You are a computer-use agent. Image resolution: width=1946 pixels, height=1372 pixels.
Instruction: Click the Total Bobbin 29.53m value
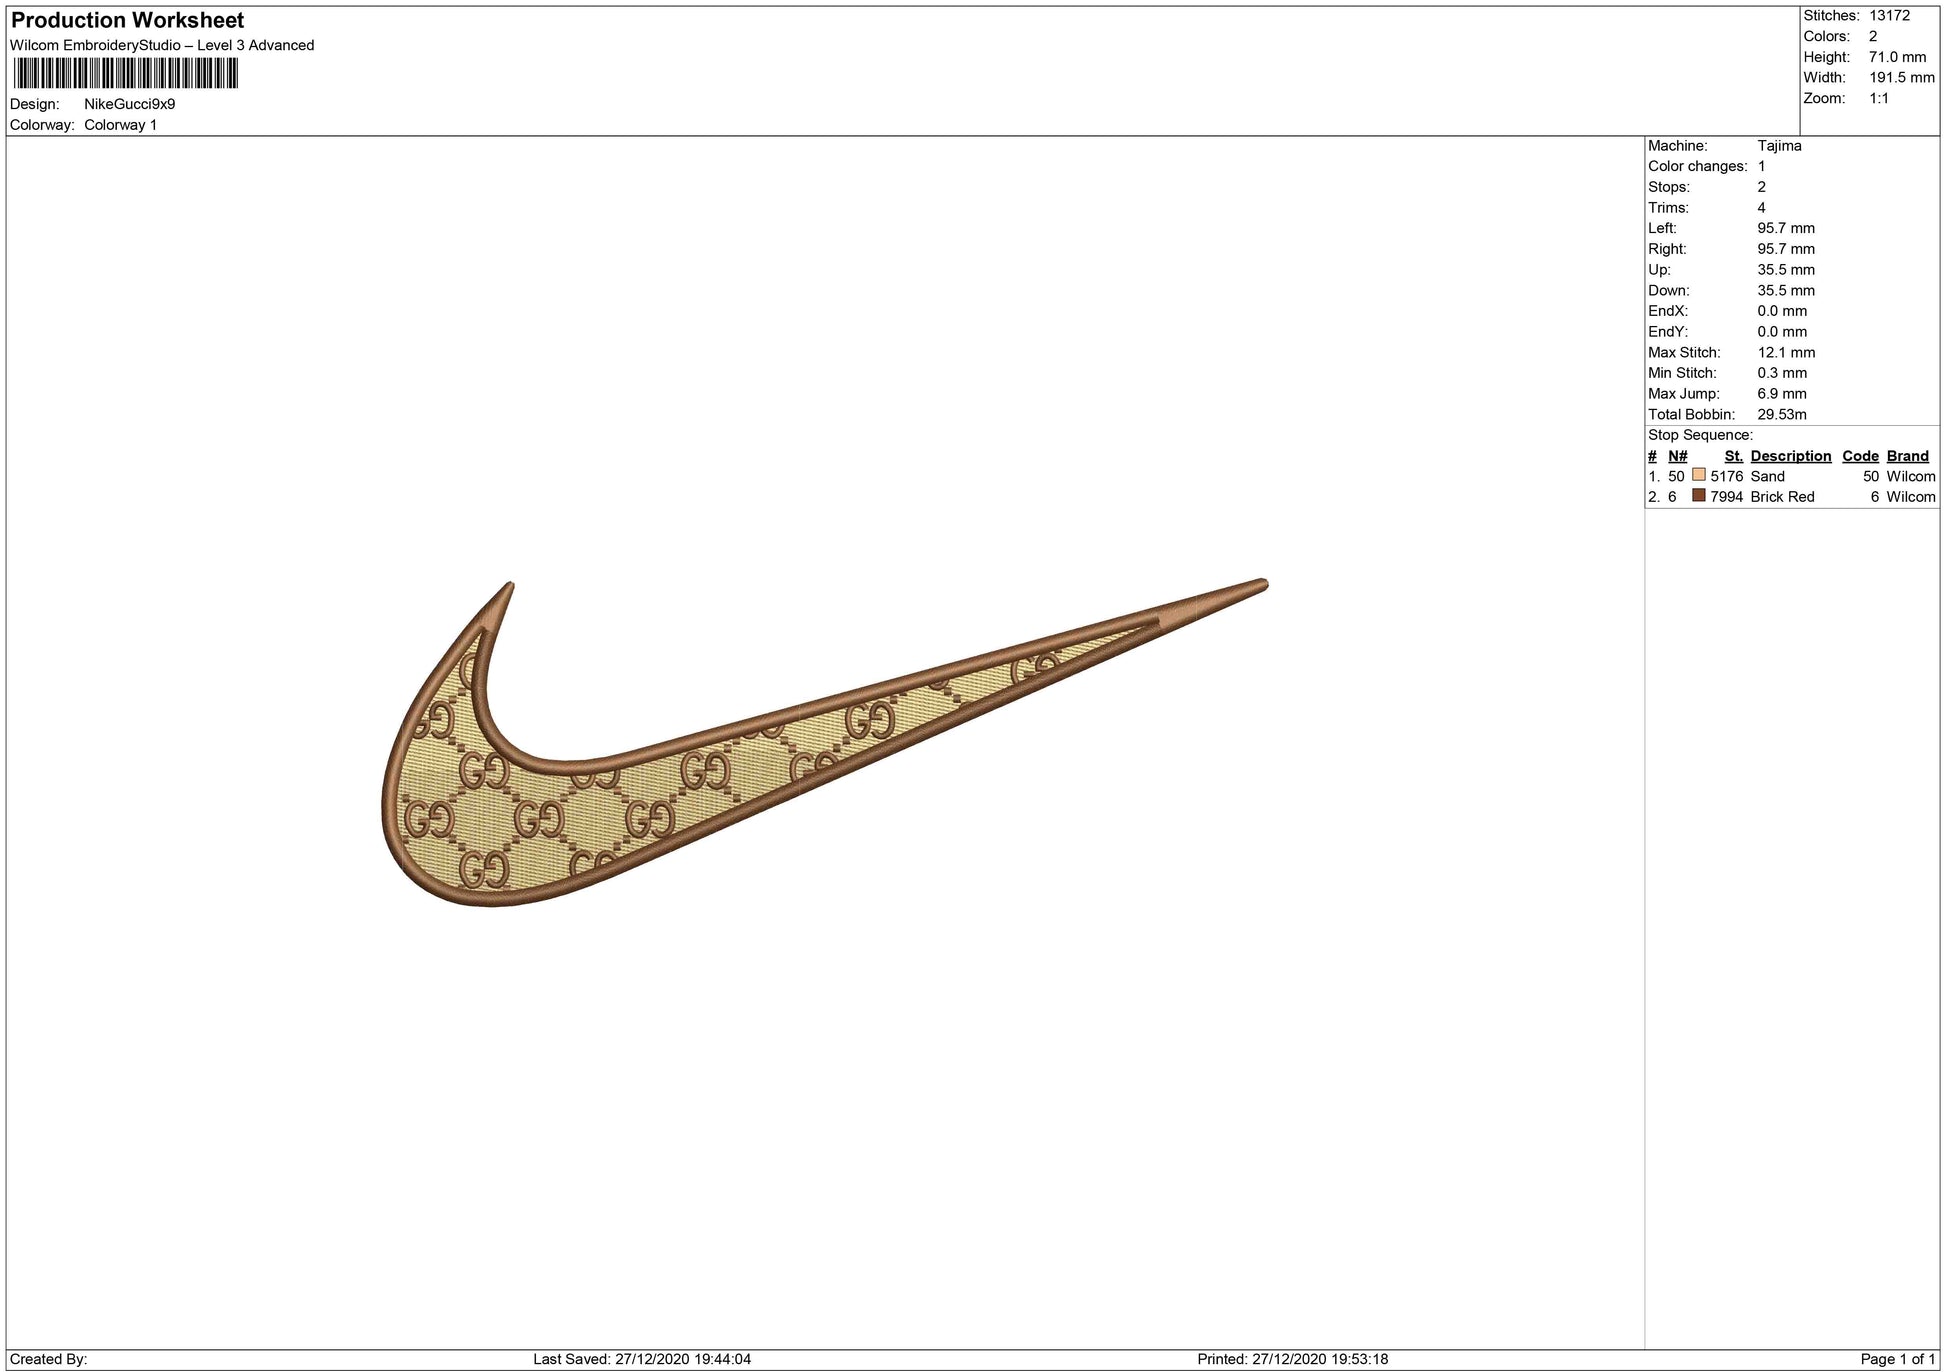pos(1781,415)
